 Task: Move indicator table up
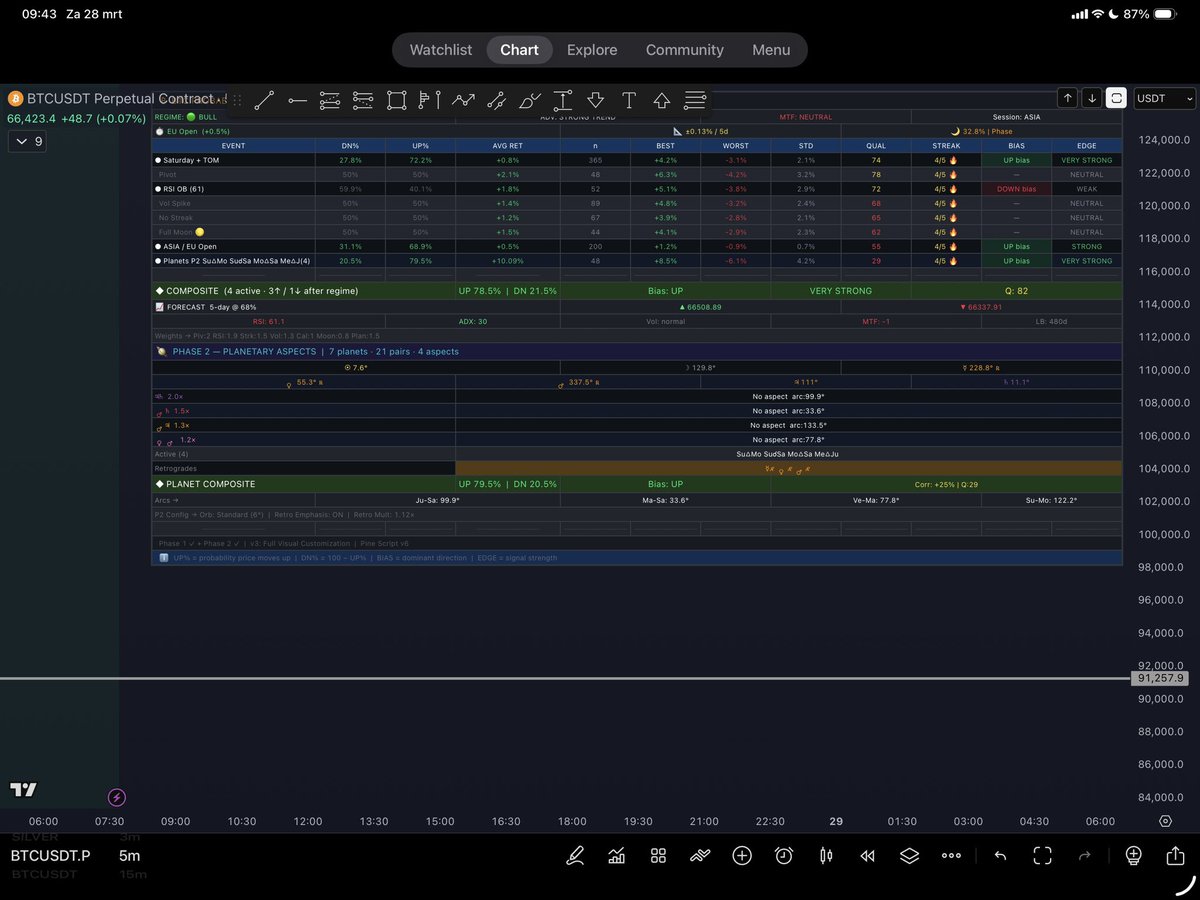coord(1068,98)
